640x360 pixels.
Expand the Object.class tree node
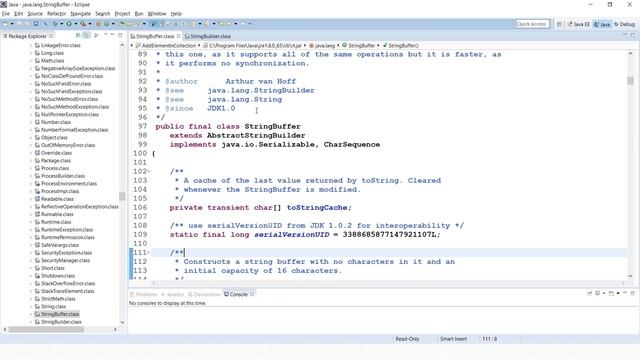tap(31, 137)
